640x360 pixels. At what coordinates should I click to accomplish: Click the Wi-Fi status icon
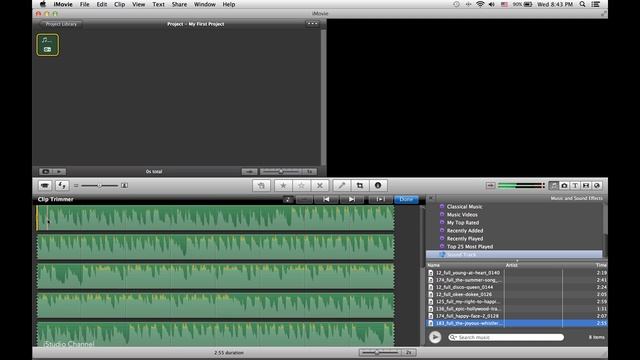tap(480, 4)
